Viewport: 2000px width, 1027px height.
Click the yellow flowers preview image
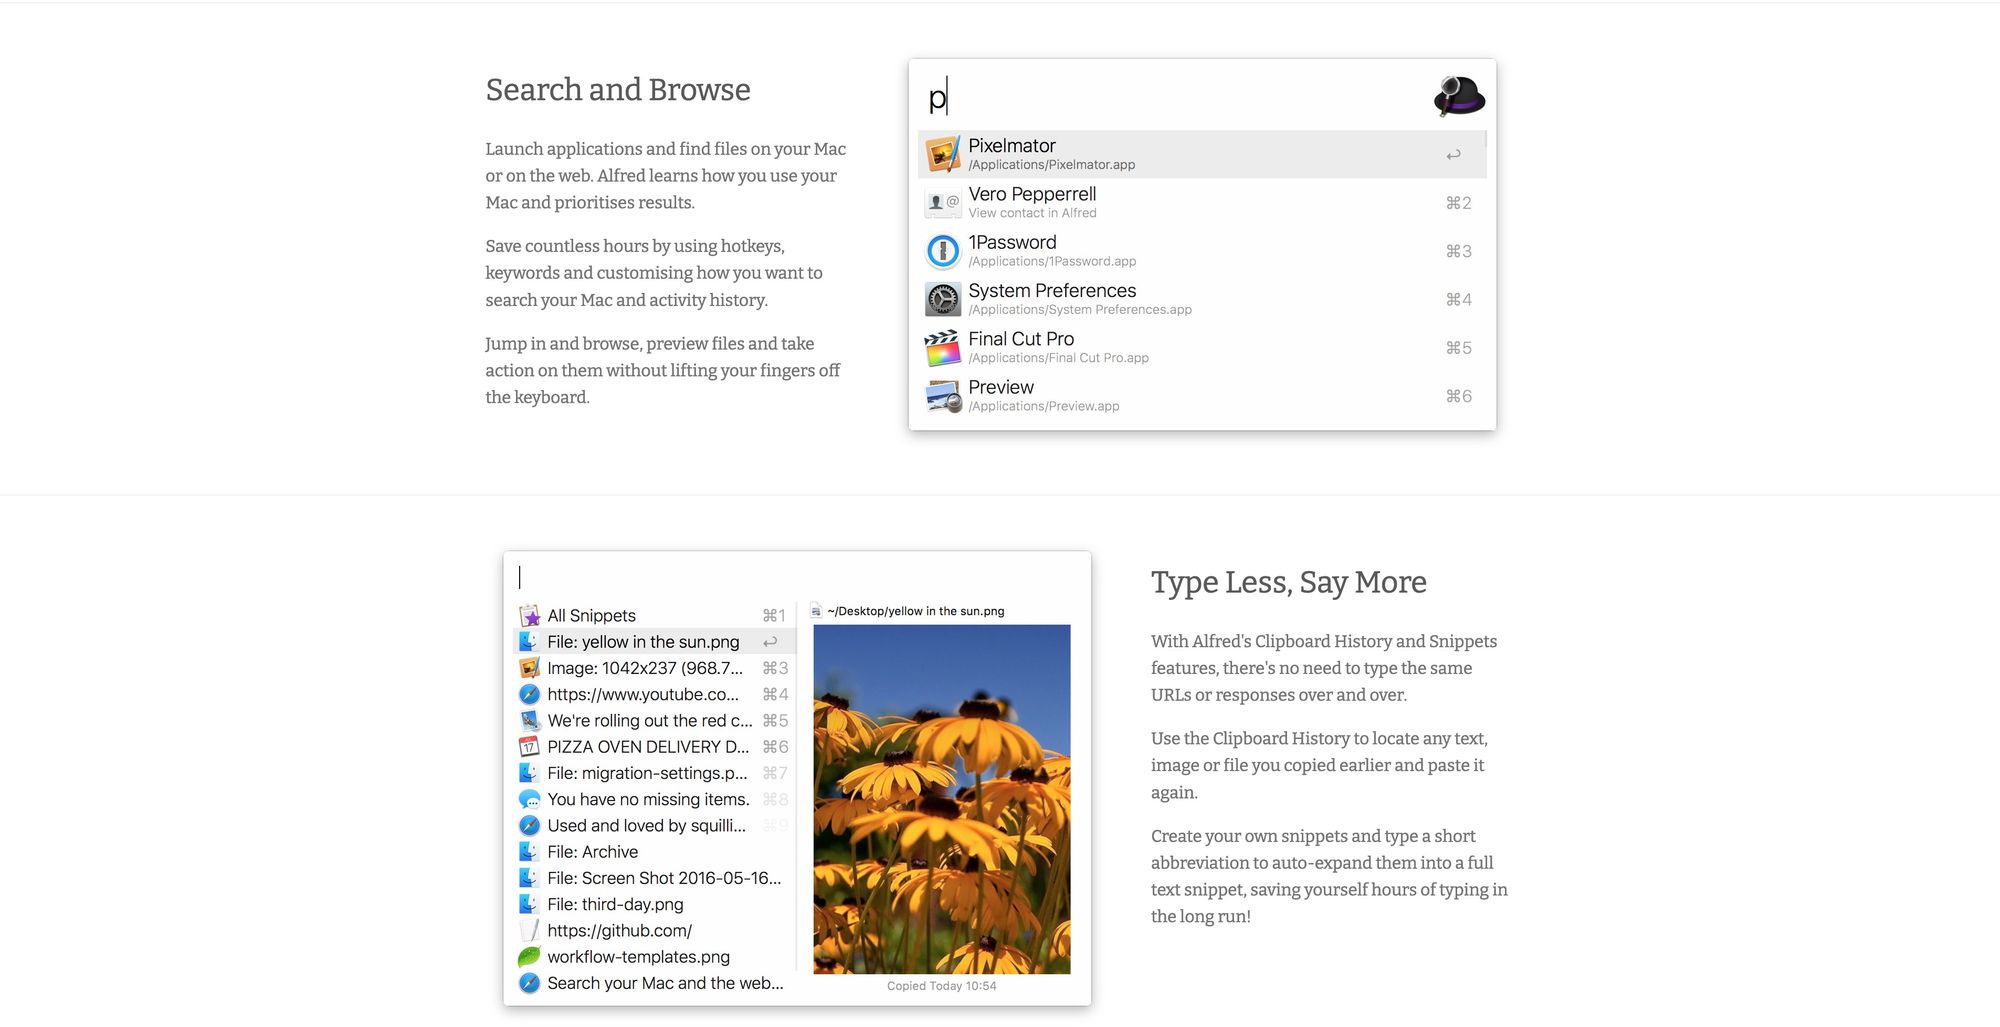(x=941, y=799)
